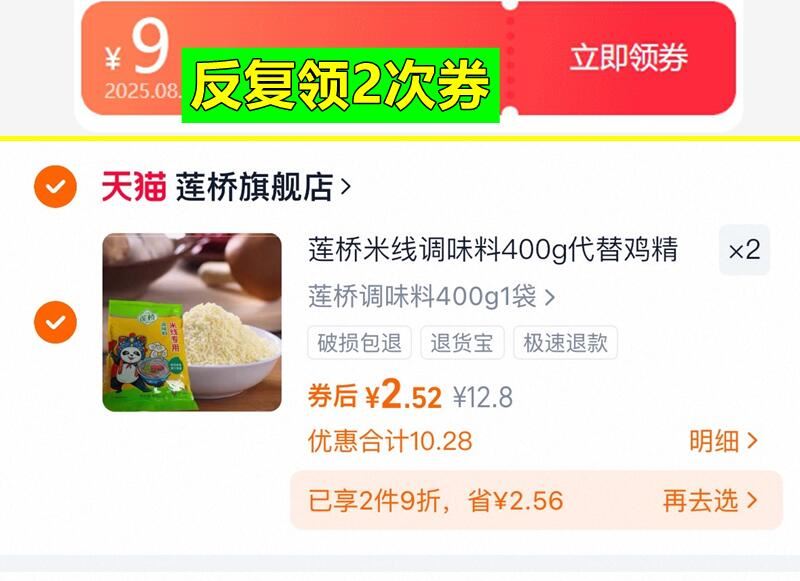The height and width of the screenshot is (581, 800).
Task: Open product title 莲桥米线调味料400g代替鸡精
Action: coord(493,249)
